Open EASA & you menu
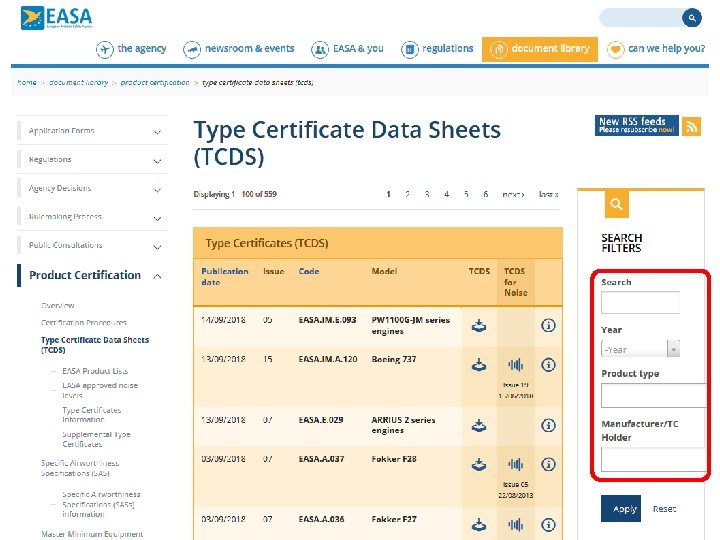The height and width of the screenshot is (540, 720). [x=358, y=49]
